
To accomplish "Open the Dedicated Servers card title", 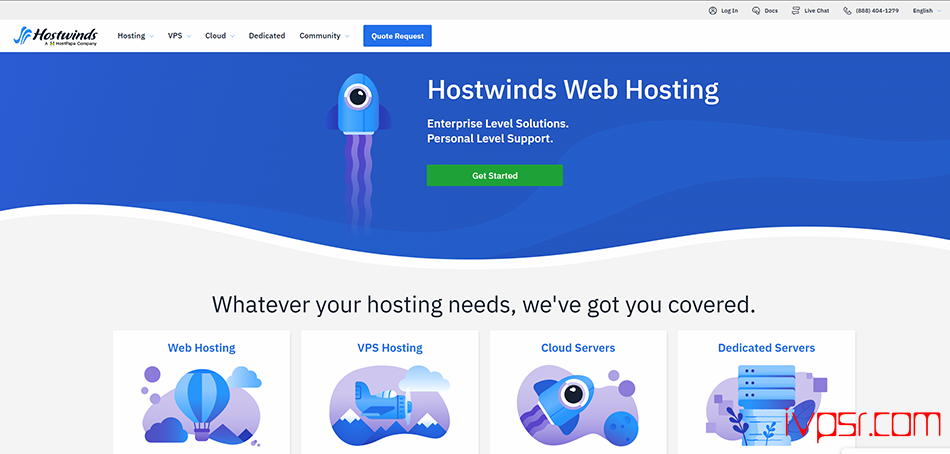I will [766, 348].
